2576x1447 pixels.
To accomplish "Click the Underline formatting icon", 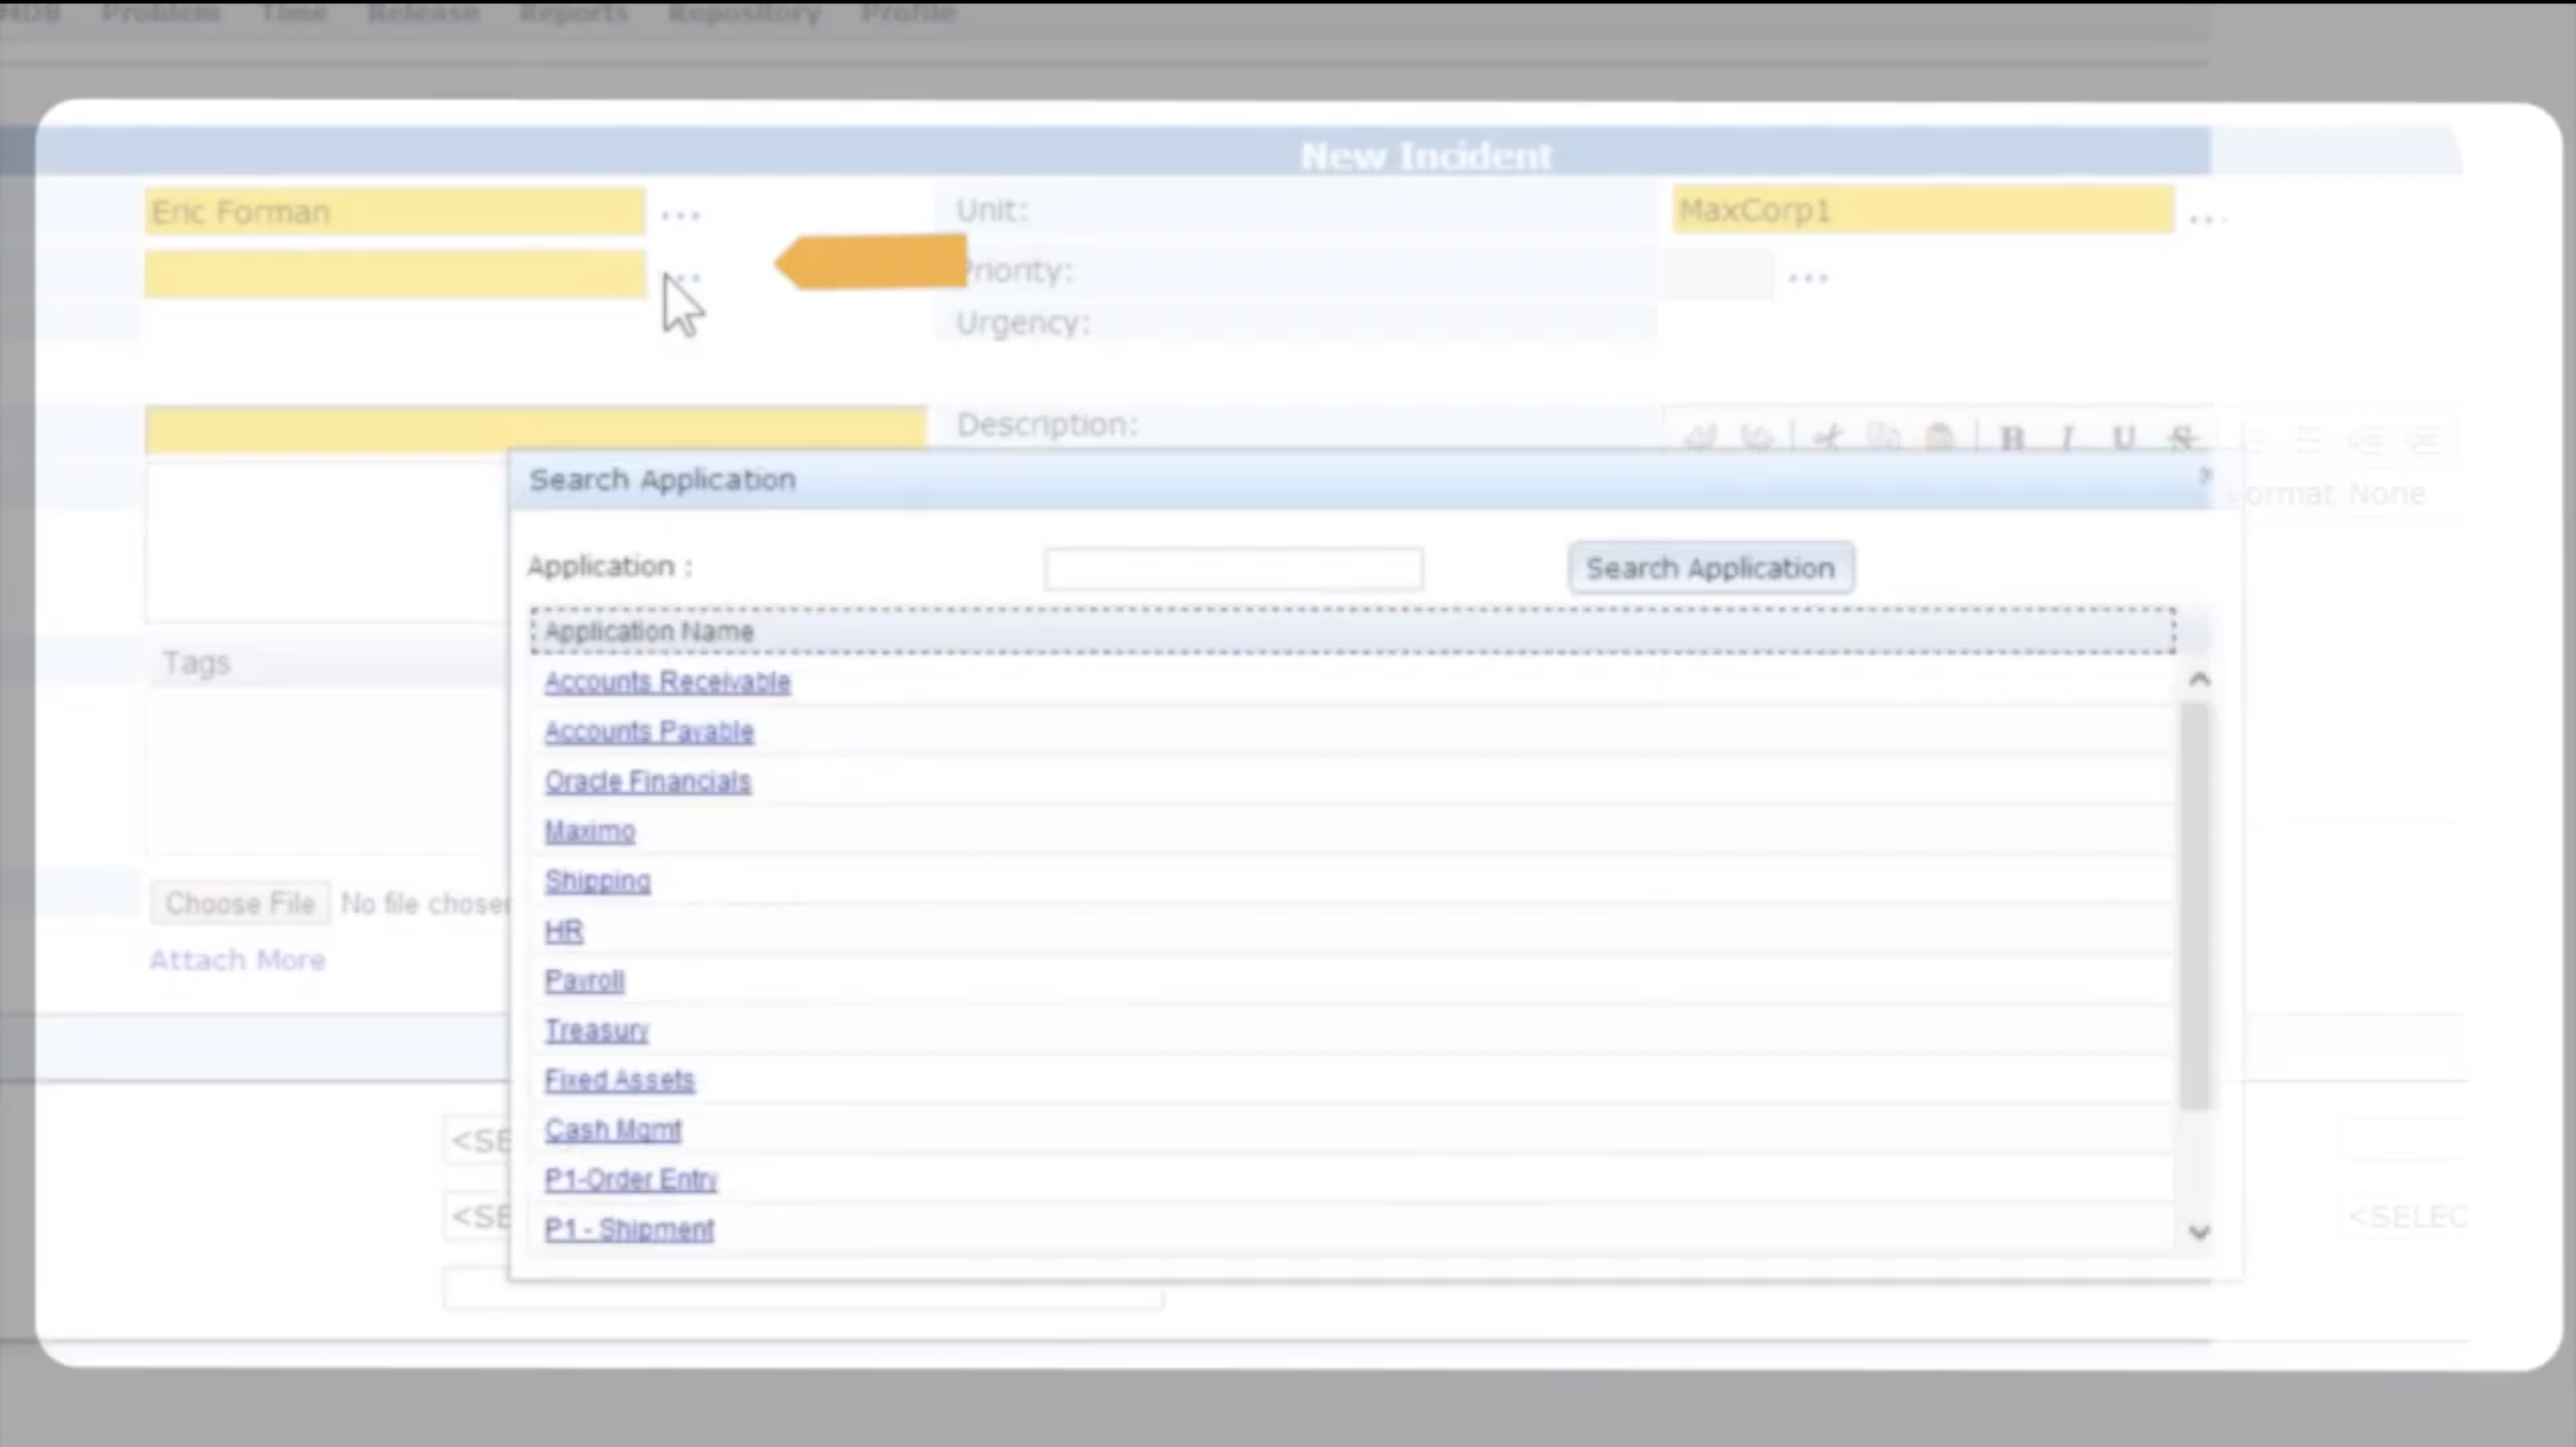I will [2122, 439].
